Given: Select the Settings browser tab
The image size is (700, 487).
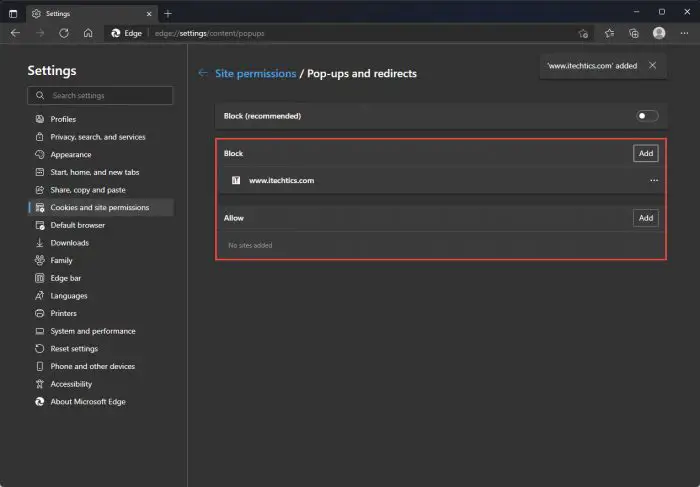Looking at the screenshot, I should click(92, 14).
